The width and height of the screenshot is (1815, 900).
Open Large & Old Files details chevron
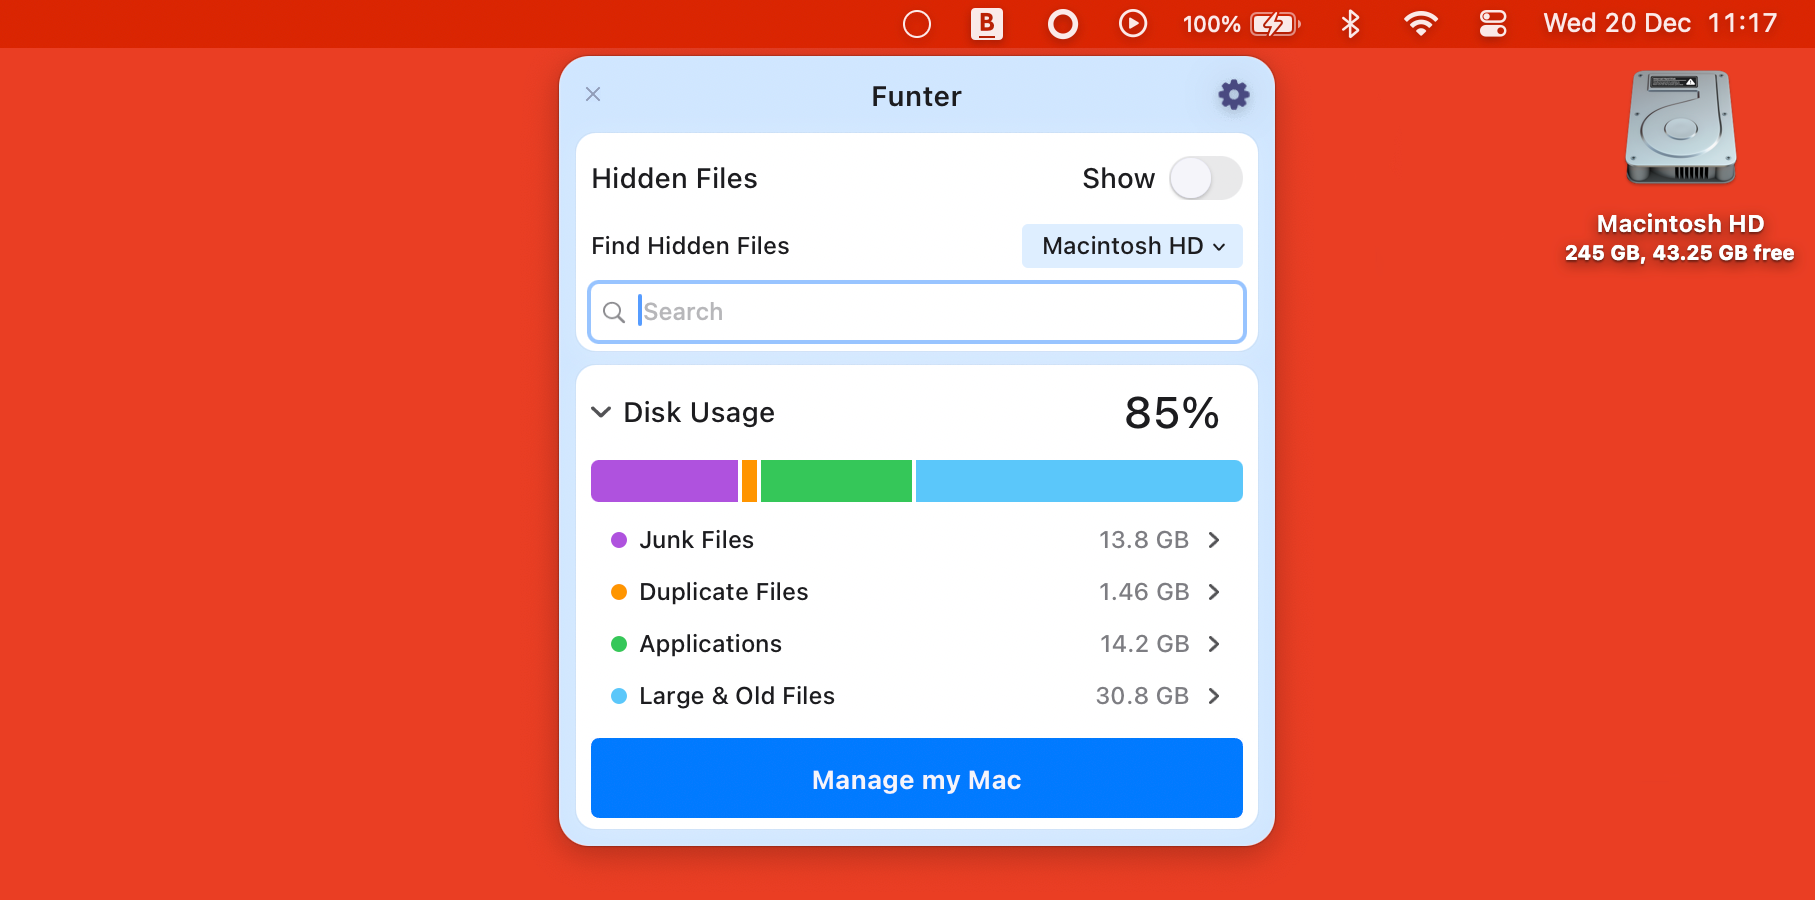click(x=1214, y=696)
